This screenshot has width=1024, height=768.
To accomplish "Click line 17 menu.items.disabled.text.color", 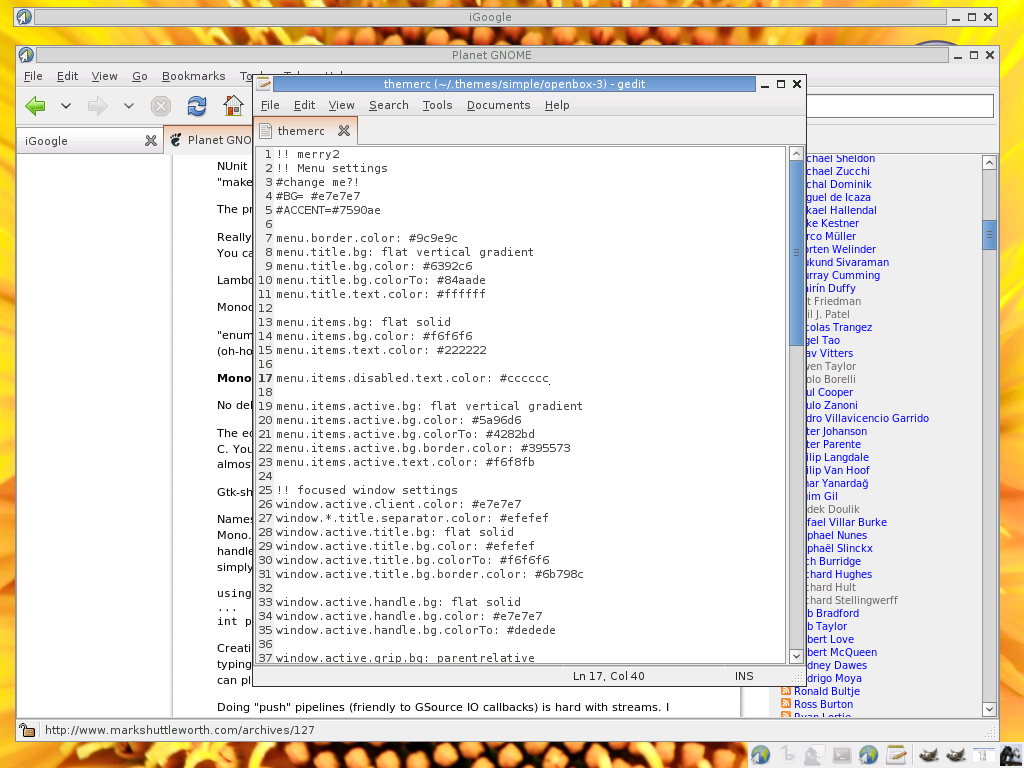I will point(412,378).
